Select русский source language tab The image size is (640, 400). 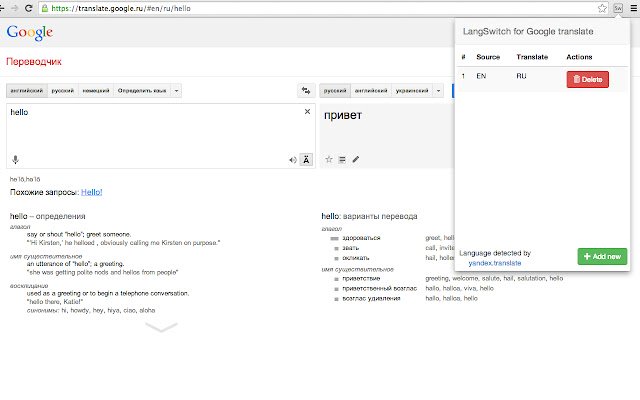point(62,91)
